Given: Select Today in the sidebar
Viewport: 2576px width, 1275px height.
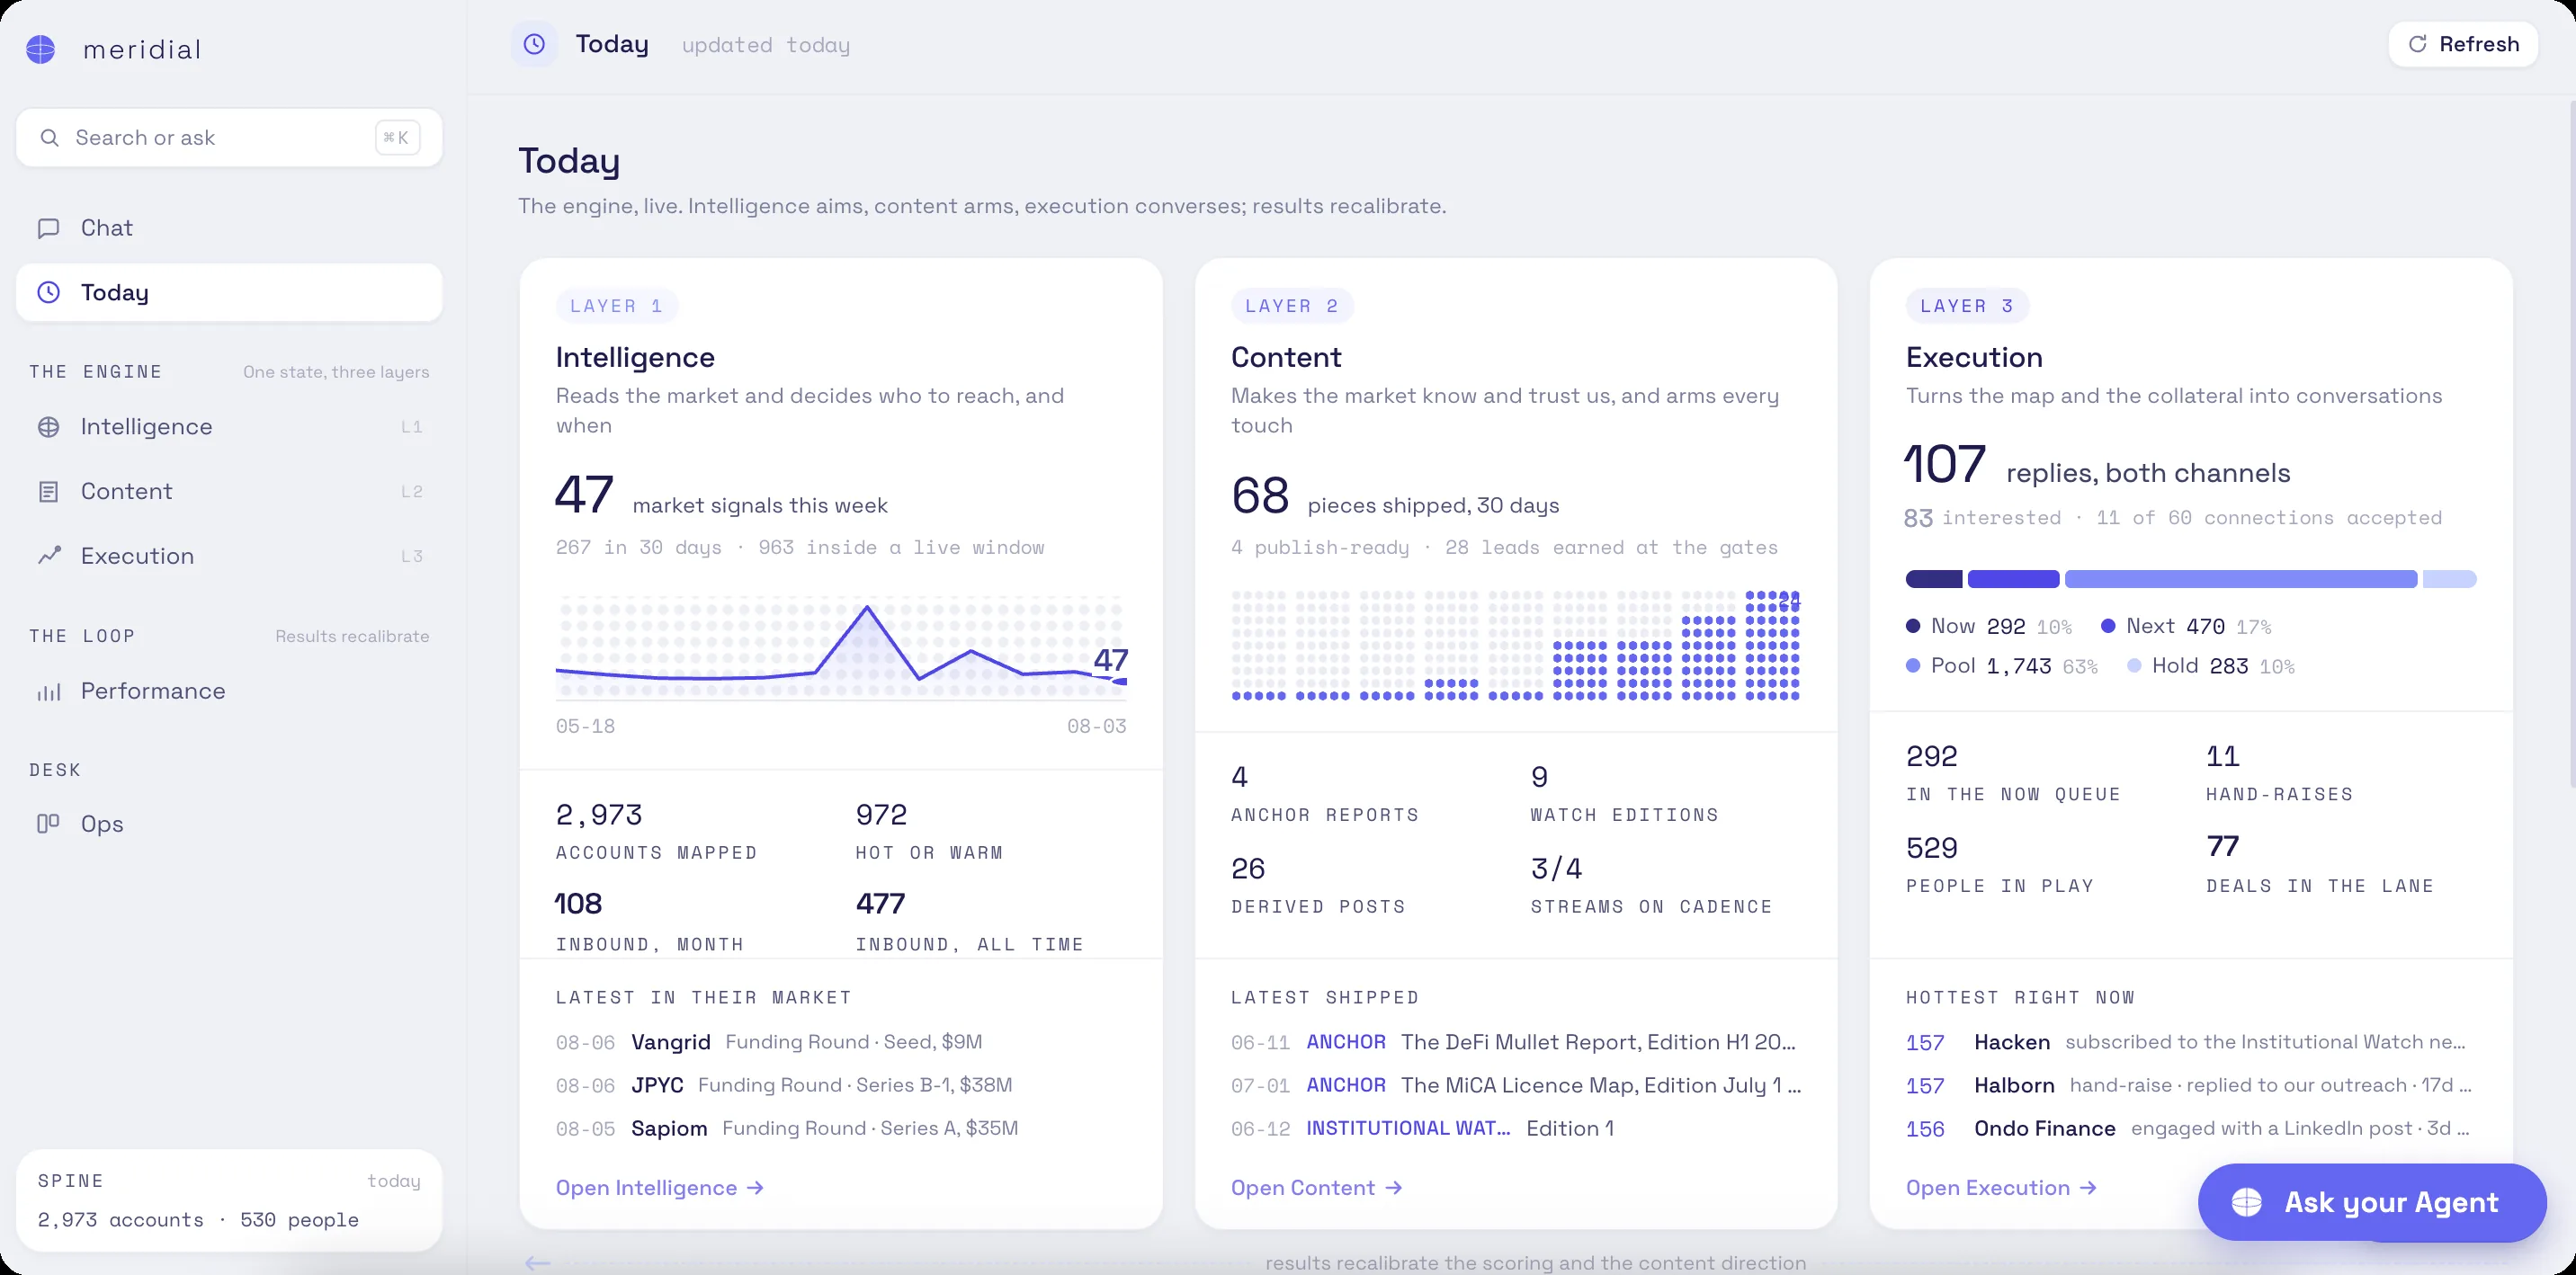Looking at the screenshot, I should pos(229,292).
